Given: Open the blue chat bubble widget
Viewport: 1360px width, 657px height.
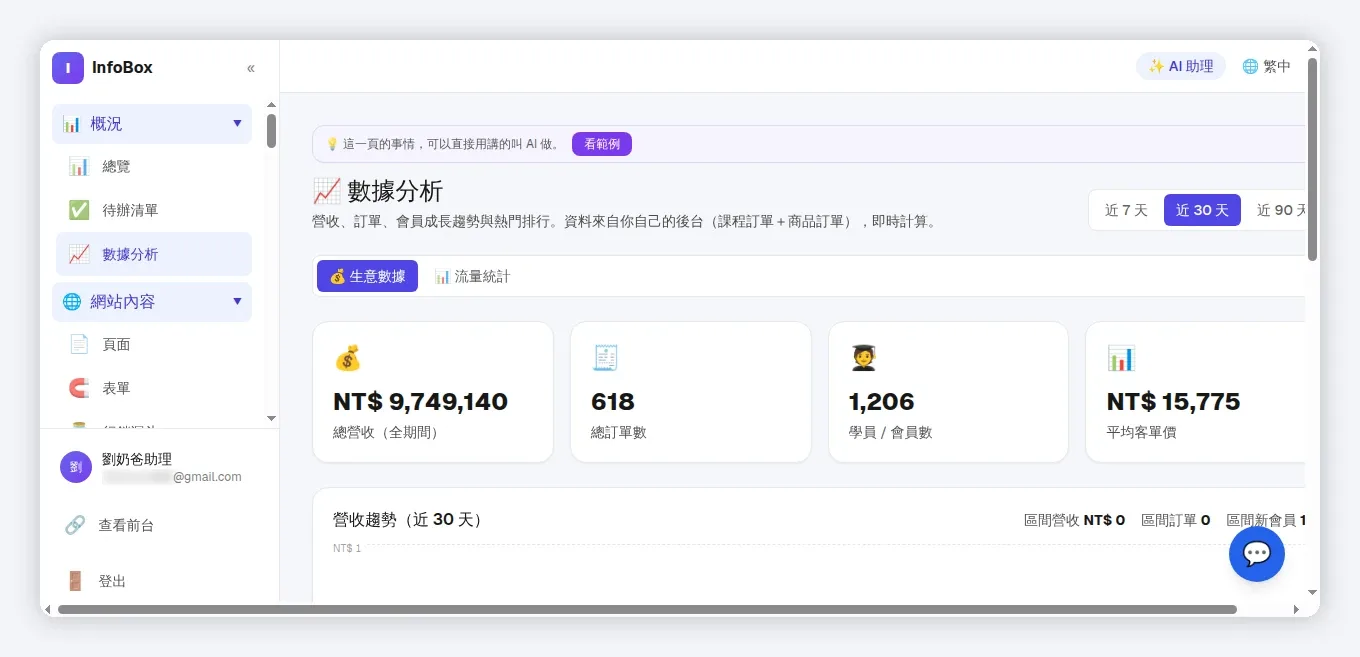Looking at the screenshot, I should coord(1256,554).
